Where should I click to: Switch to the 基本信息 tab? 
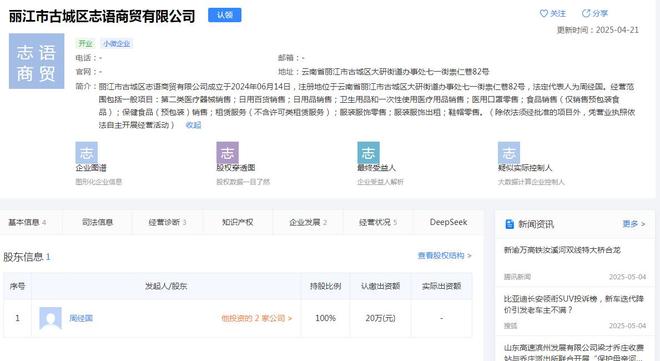pos(27,222)
